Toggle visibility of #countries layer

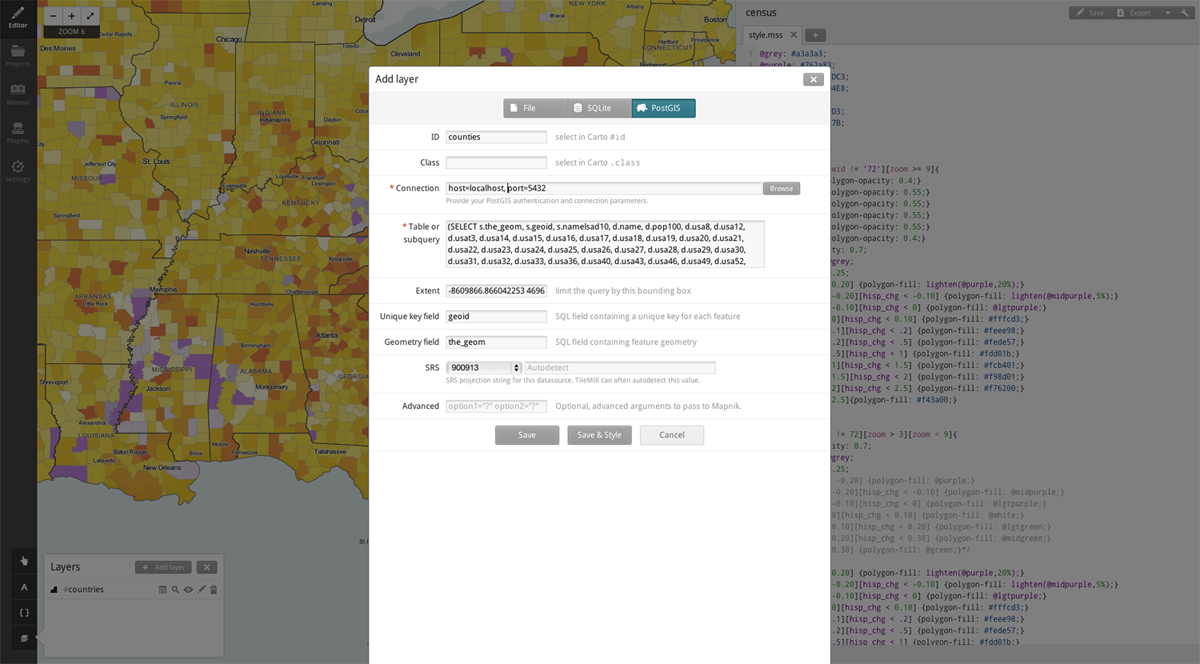pyautogui.click(x=188, y=590)
